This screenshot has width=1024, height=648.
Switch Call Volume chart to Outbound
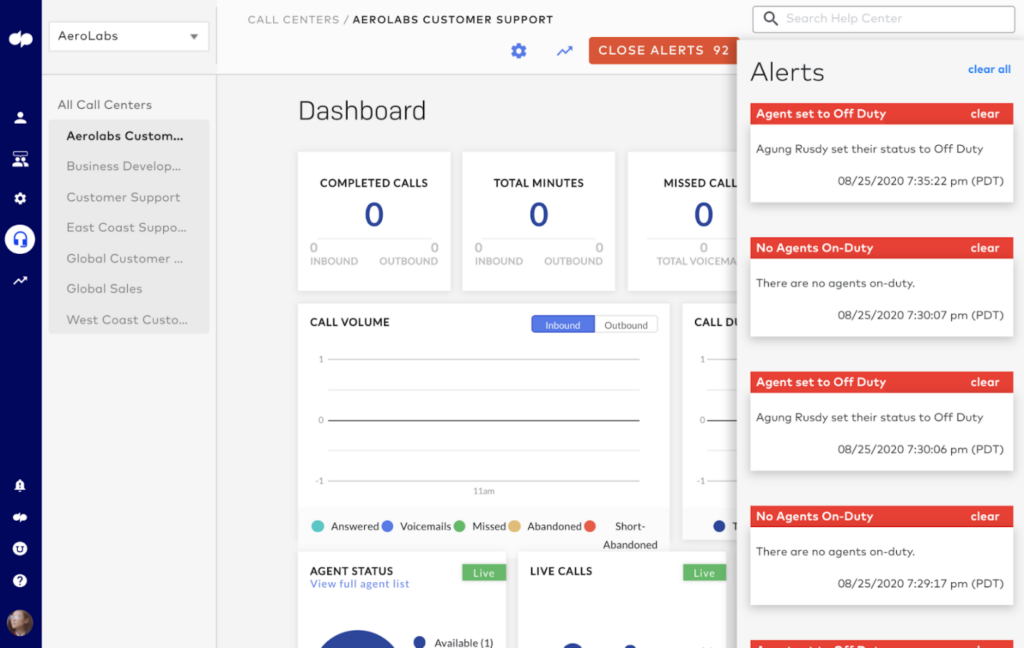(626, 325)
